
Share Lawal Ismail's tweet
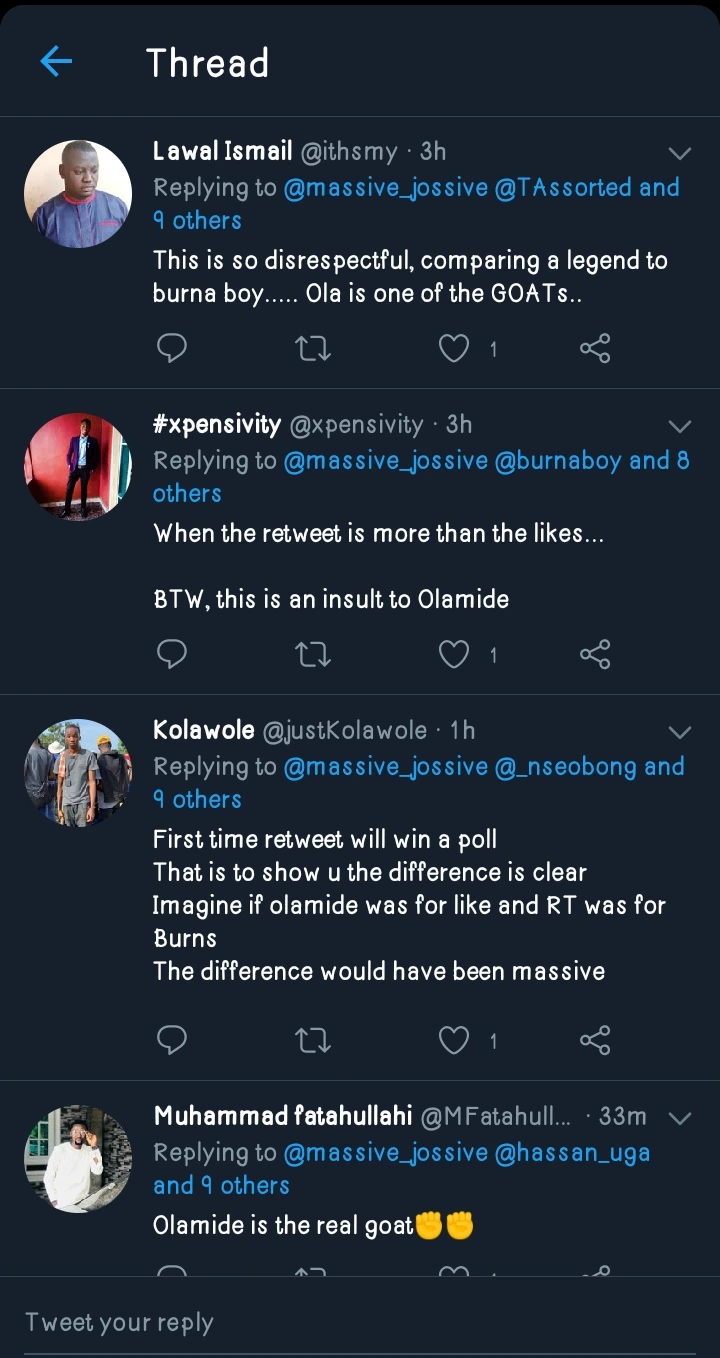click(595, 348)
